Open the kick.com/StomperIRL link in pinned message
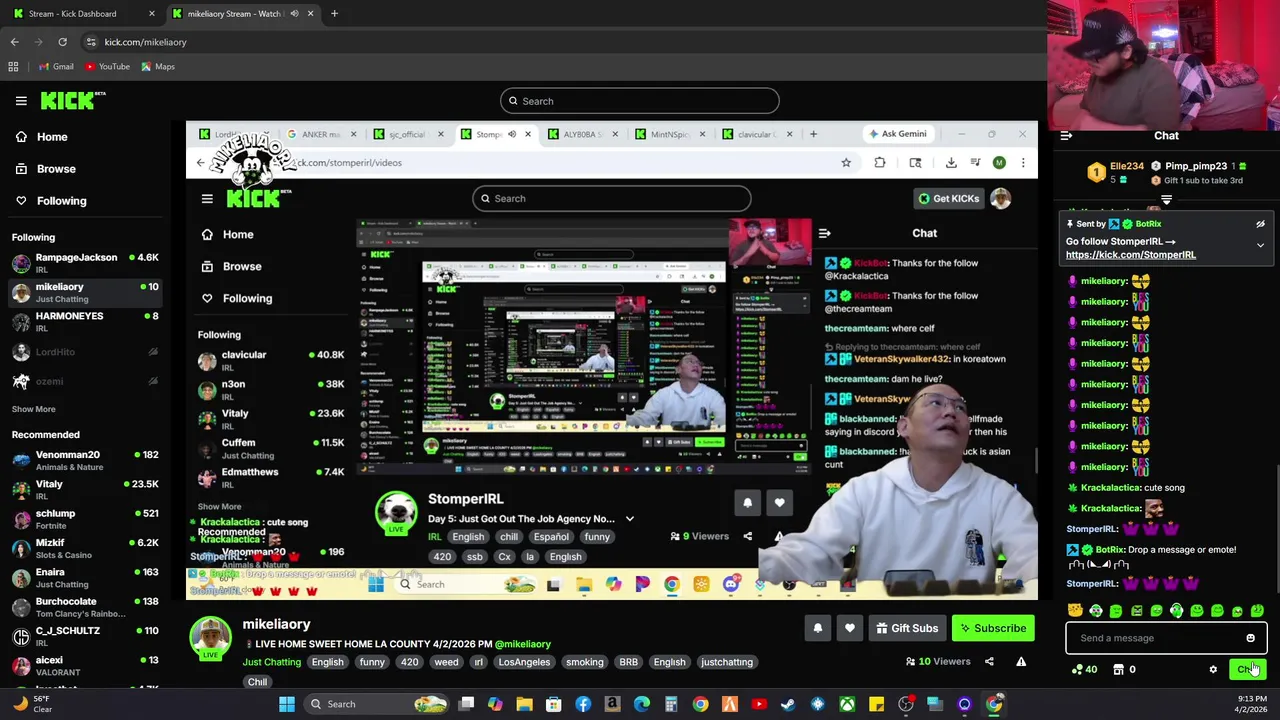 [x=1131, y=255]
